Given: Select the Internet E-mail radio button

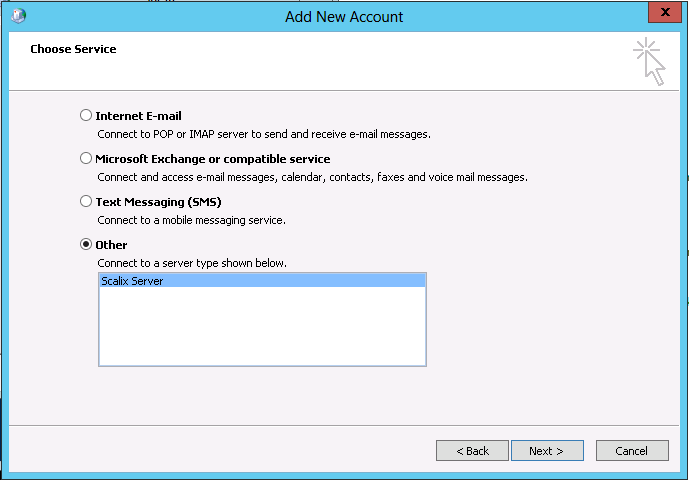Looking at the screenshot, I should coord(86,116).
